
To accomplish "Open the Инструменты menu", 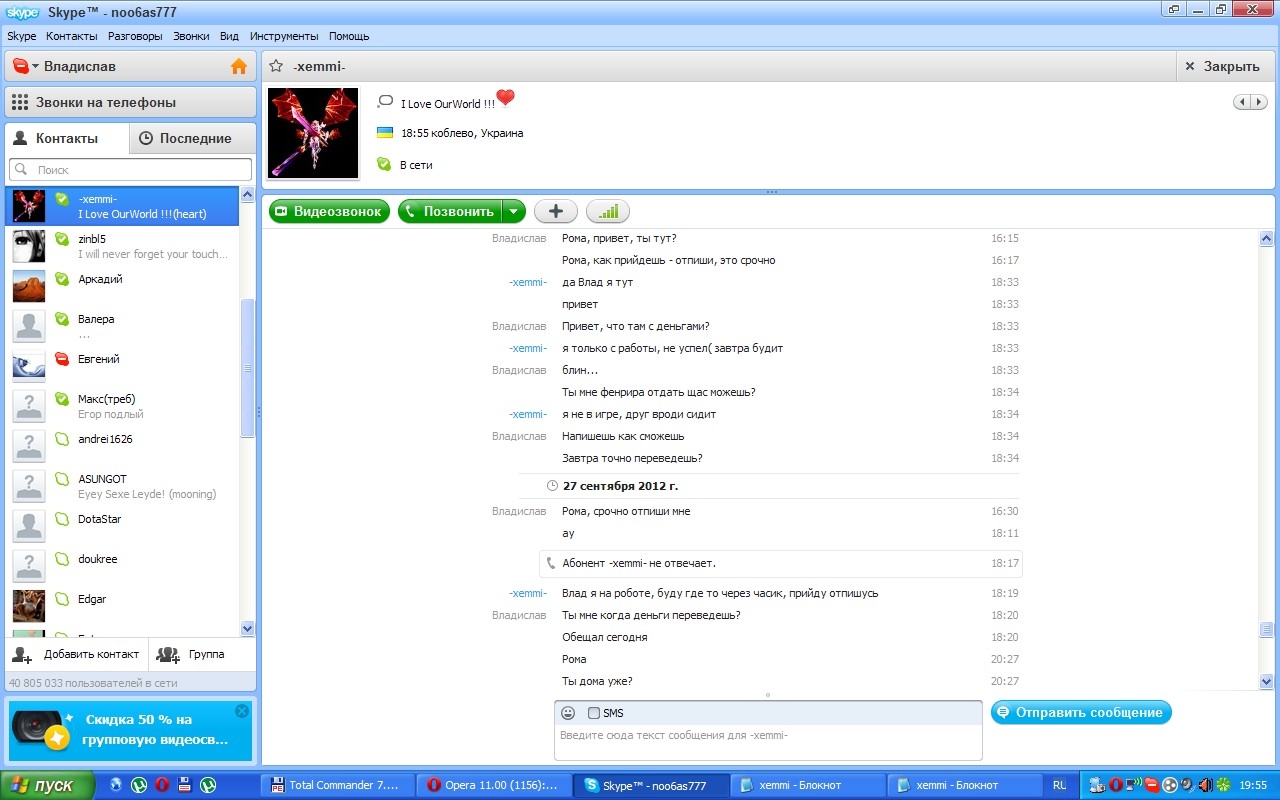I will click(x=284, y=36).
